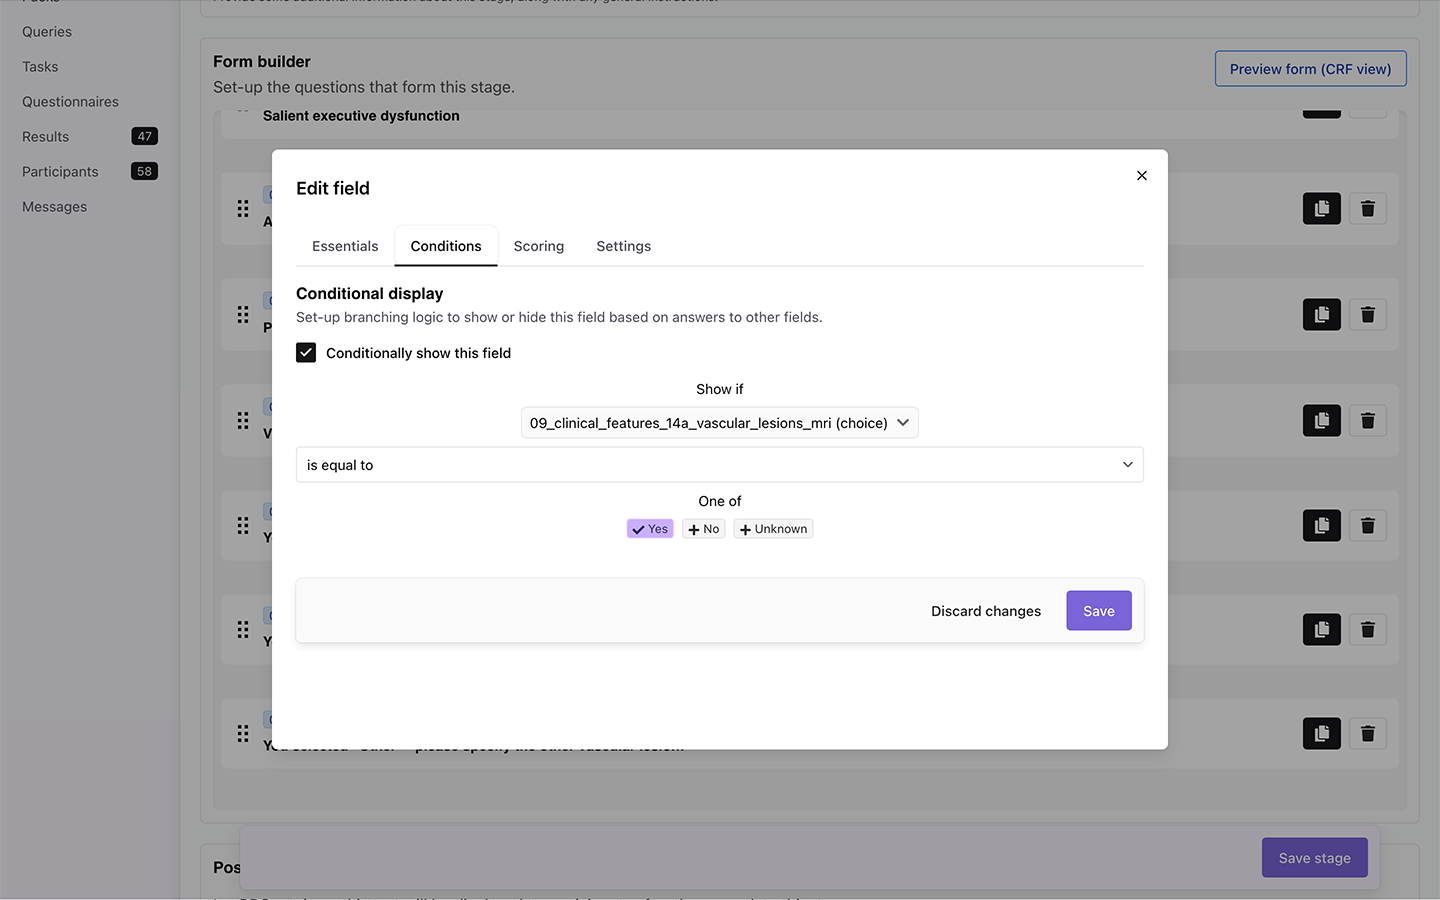Save the field edits

[1099, 611]
